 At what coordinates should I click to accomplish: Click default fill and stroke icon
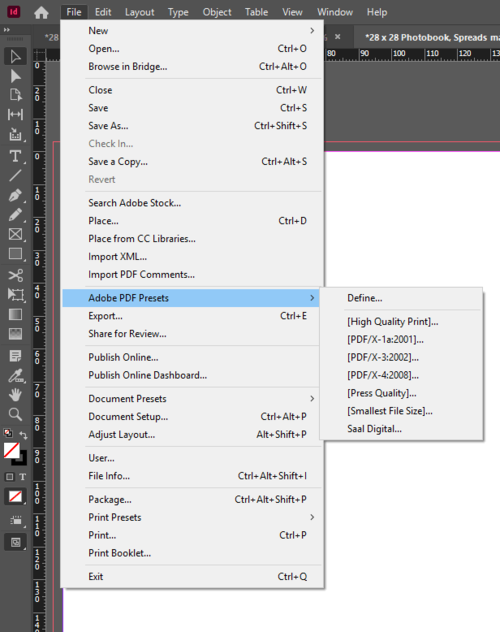click(7, 433)
